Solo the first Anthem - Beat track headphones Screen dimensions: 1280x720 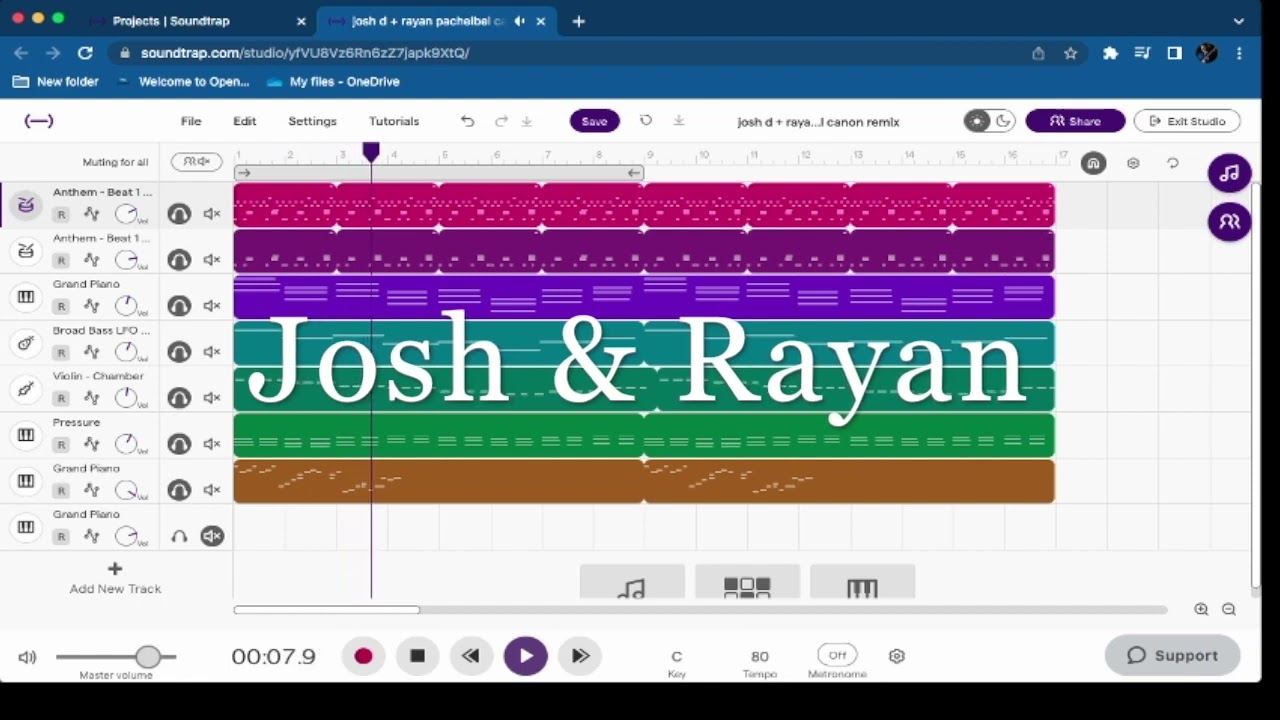click(179, 214)
